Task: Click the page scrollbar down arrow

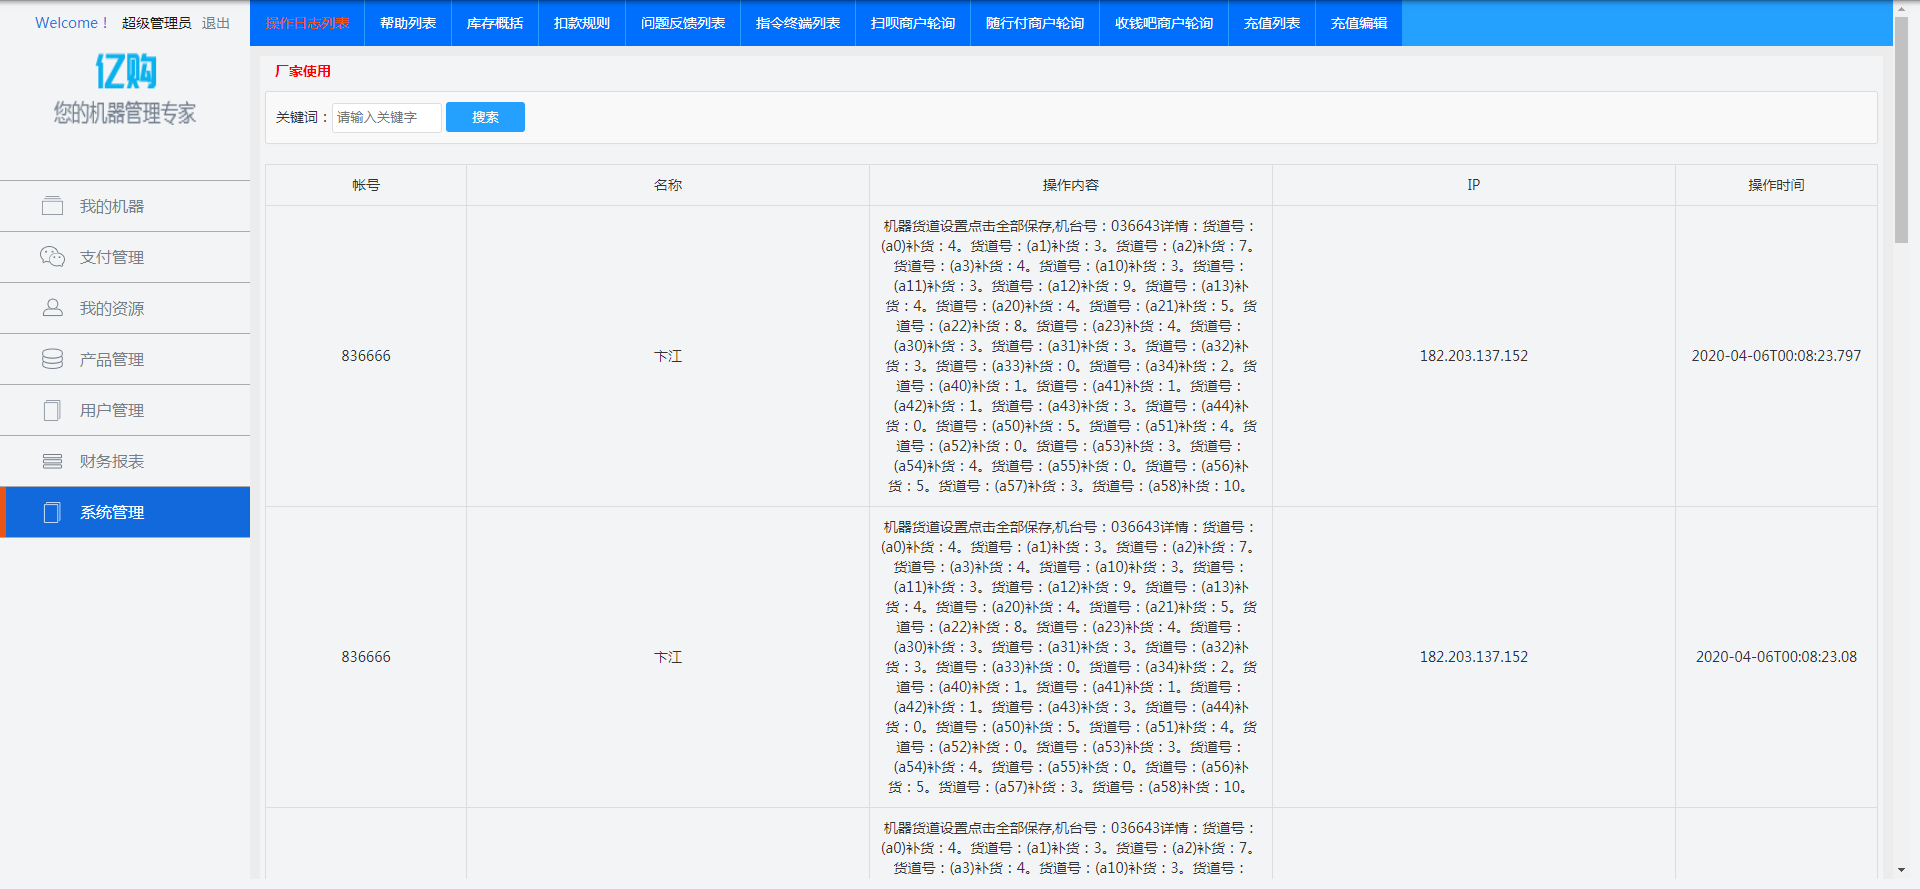Action: point(1901,871)
